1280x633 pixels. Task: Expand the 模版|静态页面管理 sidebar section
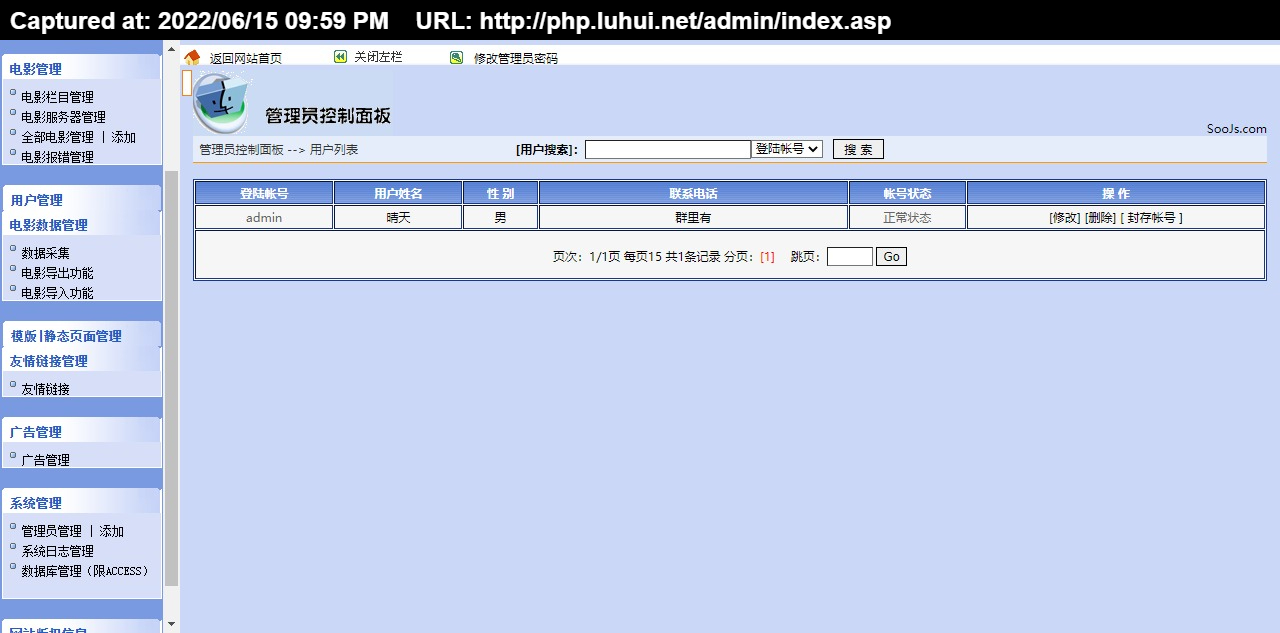[x=66, y=336]
